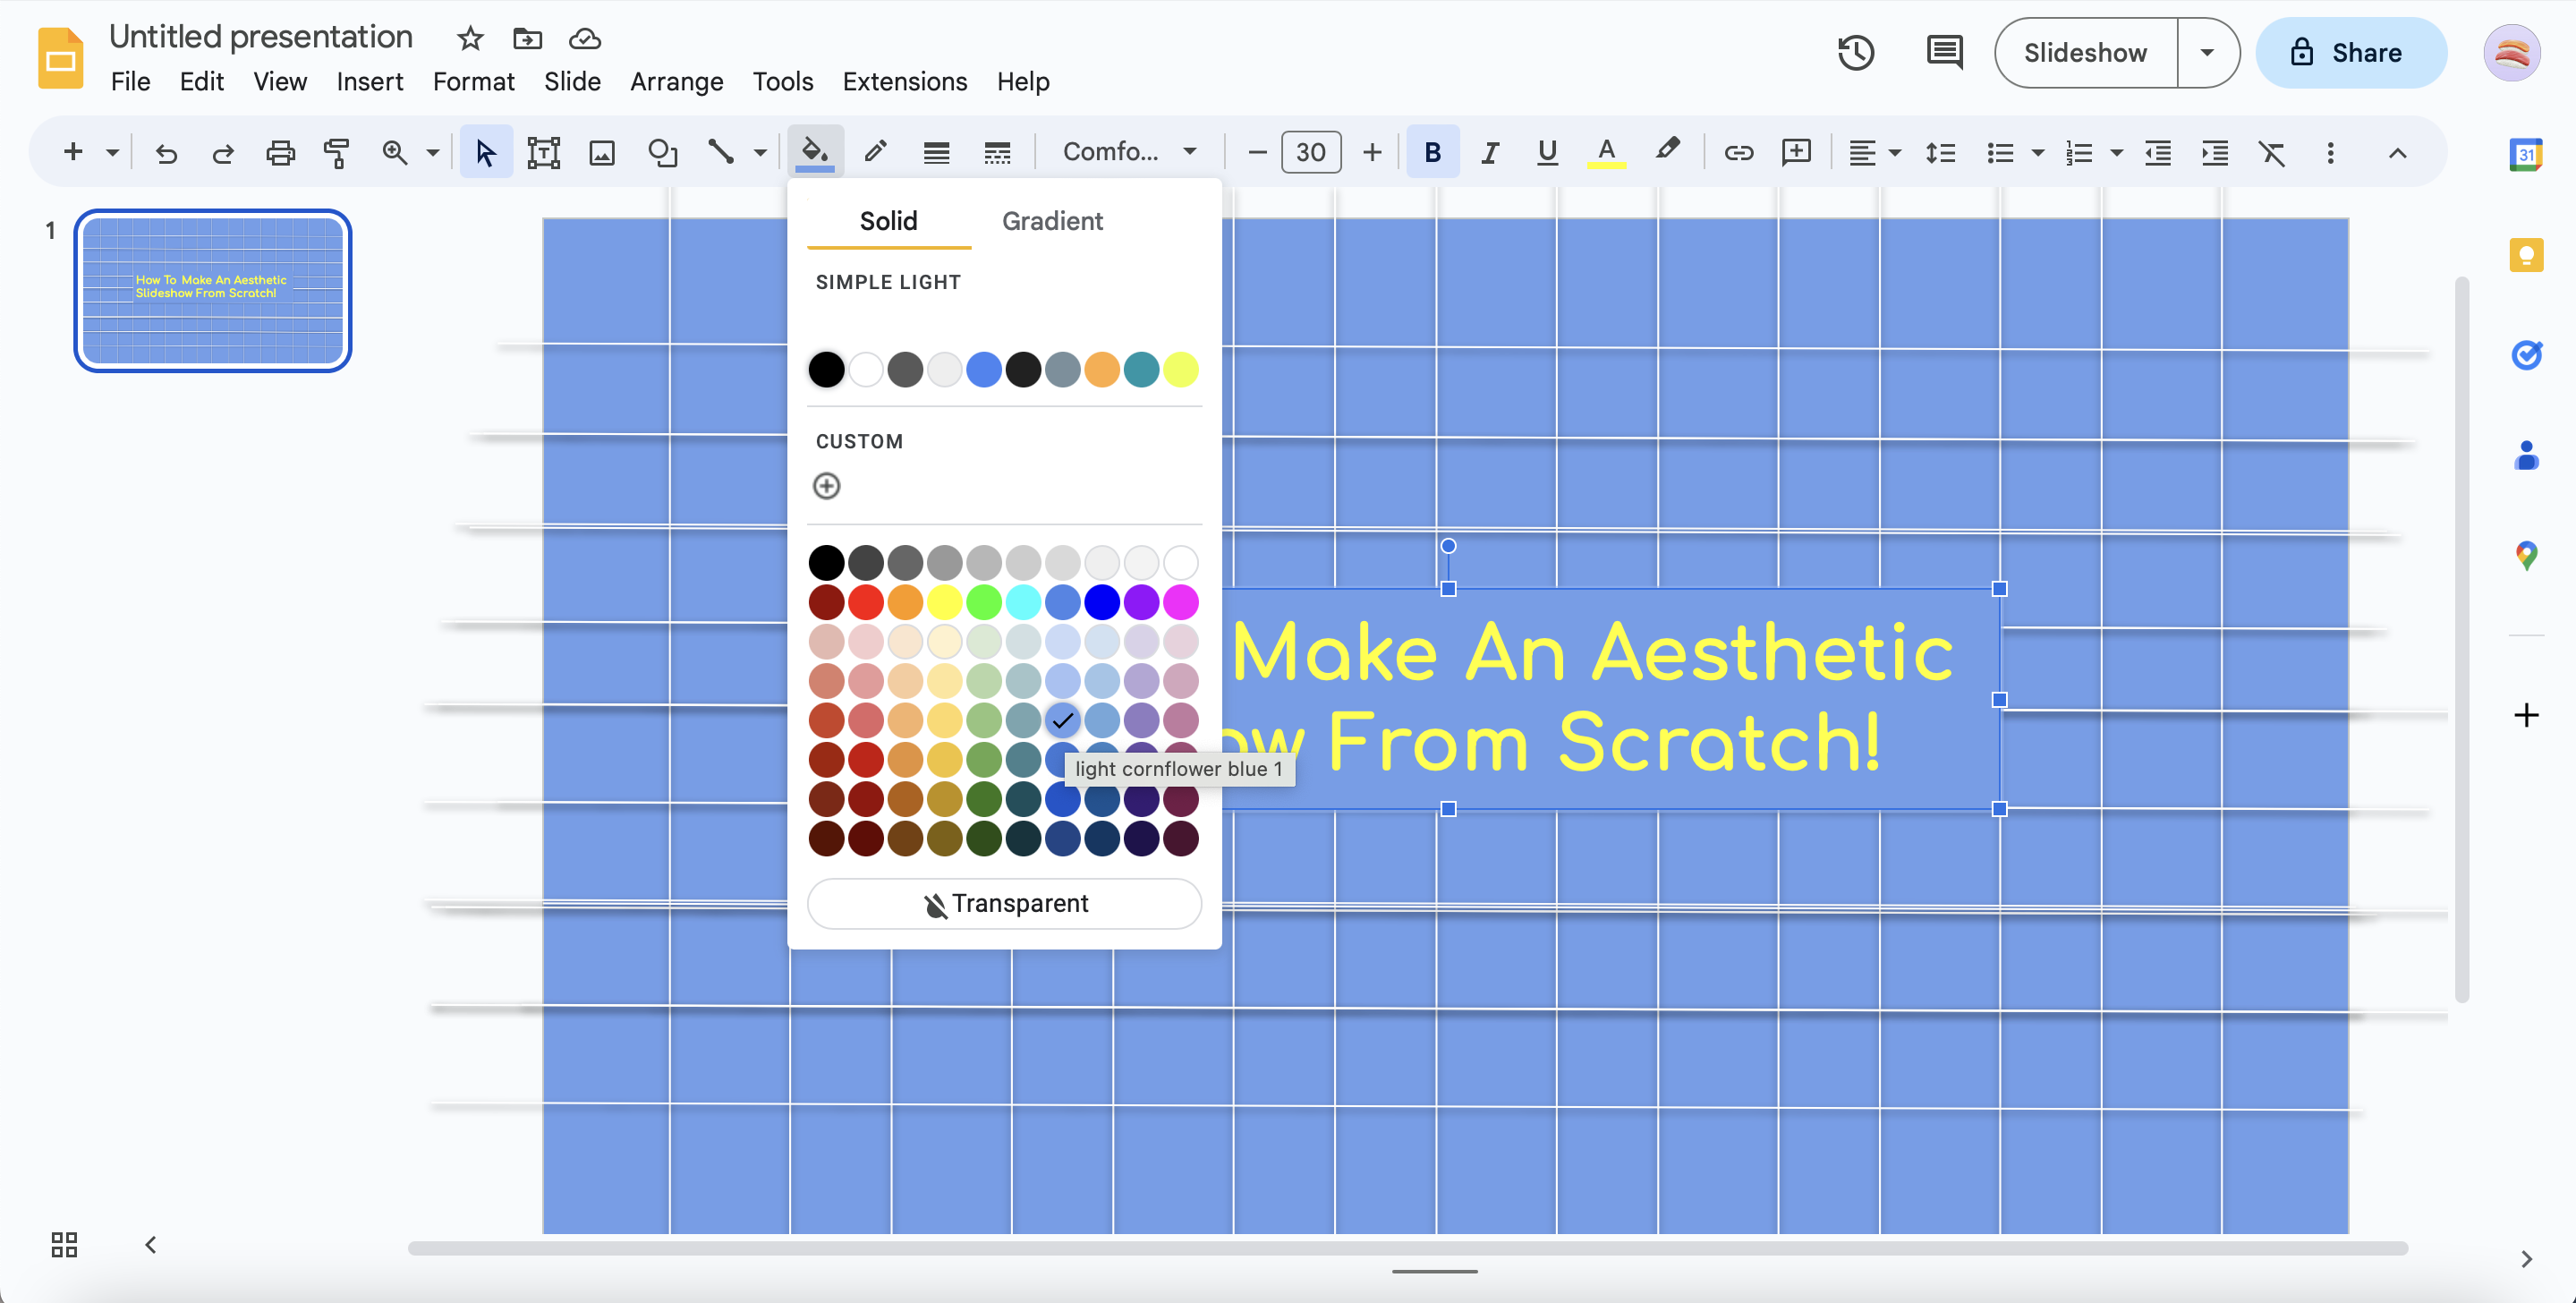Click the text color icon
This screenshot has height=1303, width=2576.
click(1604, 151)
